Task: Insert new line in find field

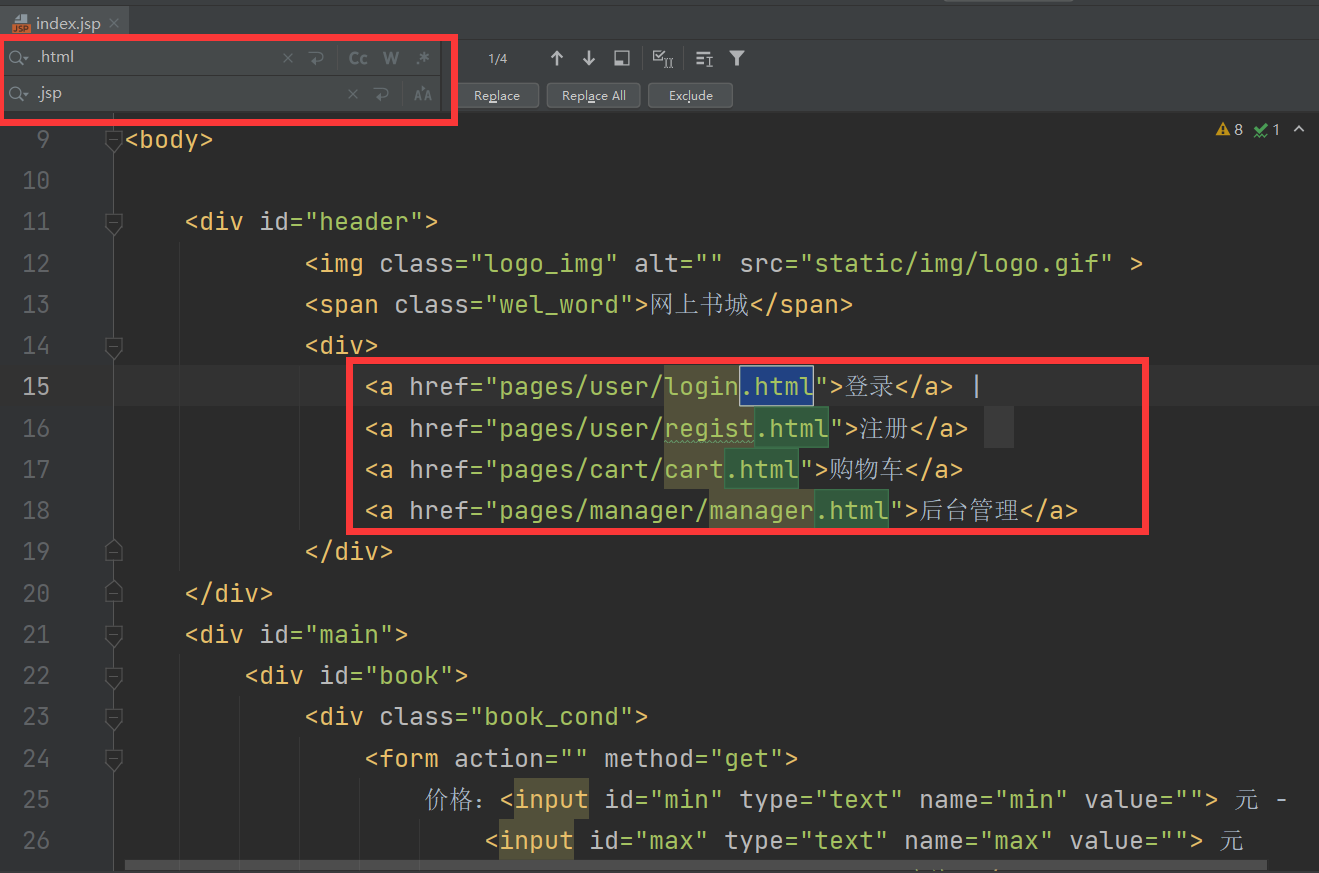Action: (316, 59)
